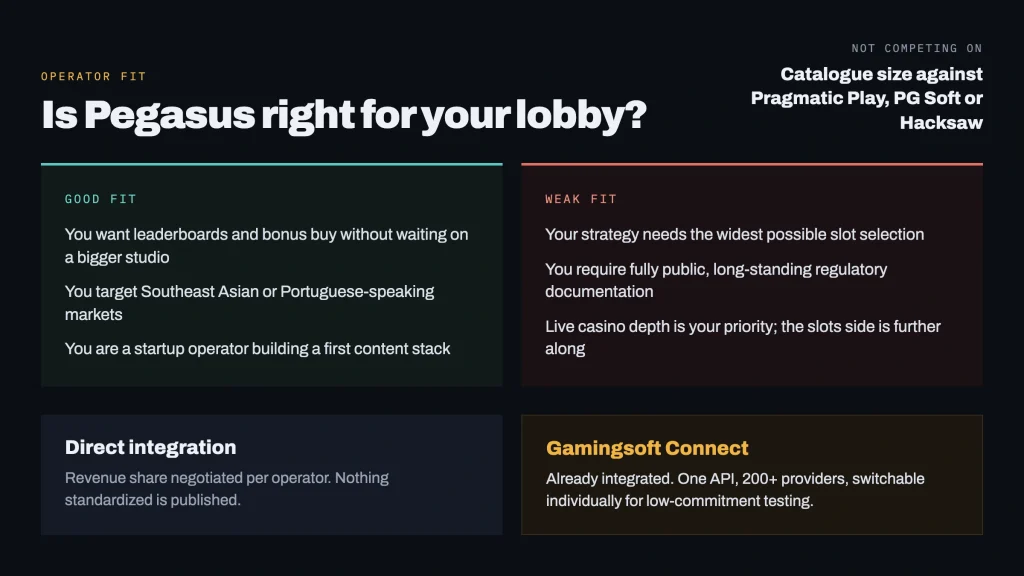
Task: Click the widest possible slot selection line
Action: tap(735, 234)
